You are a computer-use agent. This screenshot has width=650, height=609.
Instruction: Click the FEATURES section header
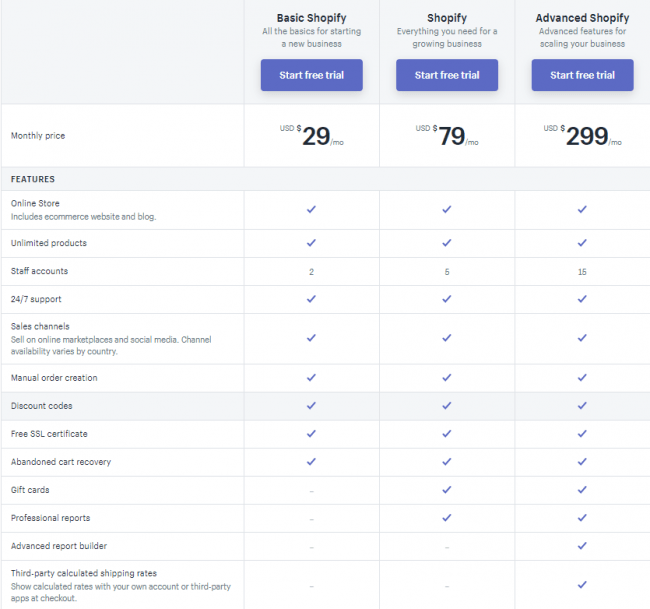[x=33, y=179]
